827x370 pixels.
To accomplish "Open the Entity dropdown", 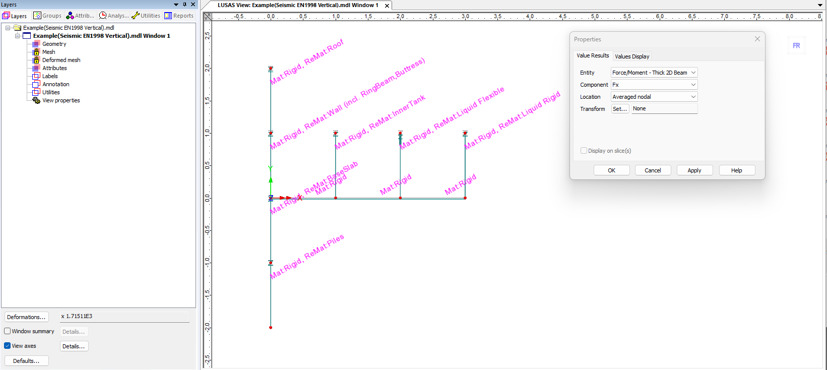I will (x=654, y=72).
